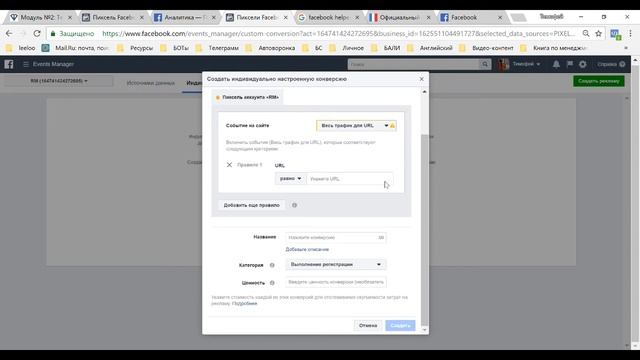Switch to browser tab 'facebook helper'
The width and height of the screenshot is (640, 360).
tap(329, 18)
